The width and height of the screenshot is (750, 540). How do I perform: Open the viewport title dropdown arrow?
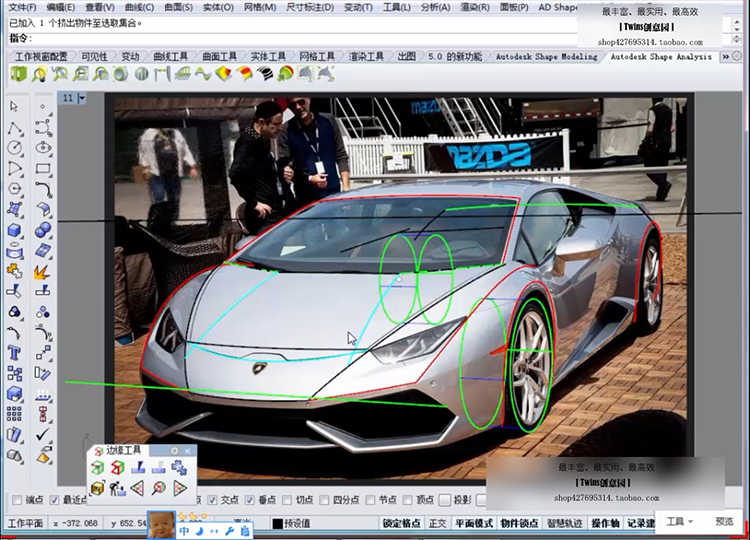[81, 98]
